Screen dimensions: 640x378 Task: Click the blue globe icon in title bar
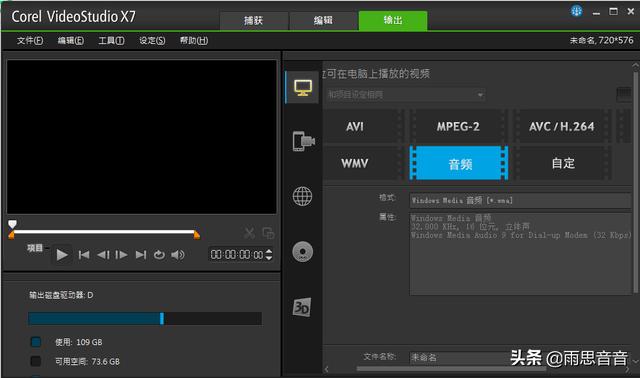[x=576, y=11]
